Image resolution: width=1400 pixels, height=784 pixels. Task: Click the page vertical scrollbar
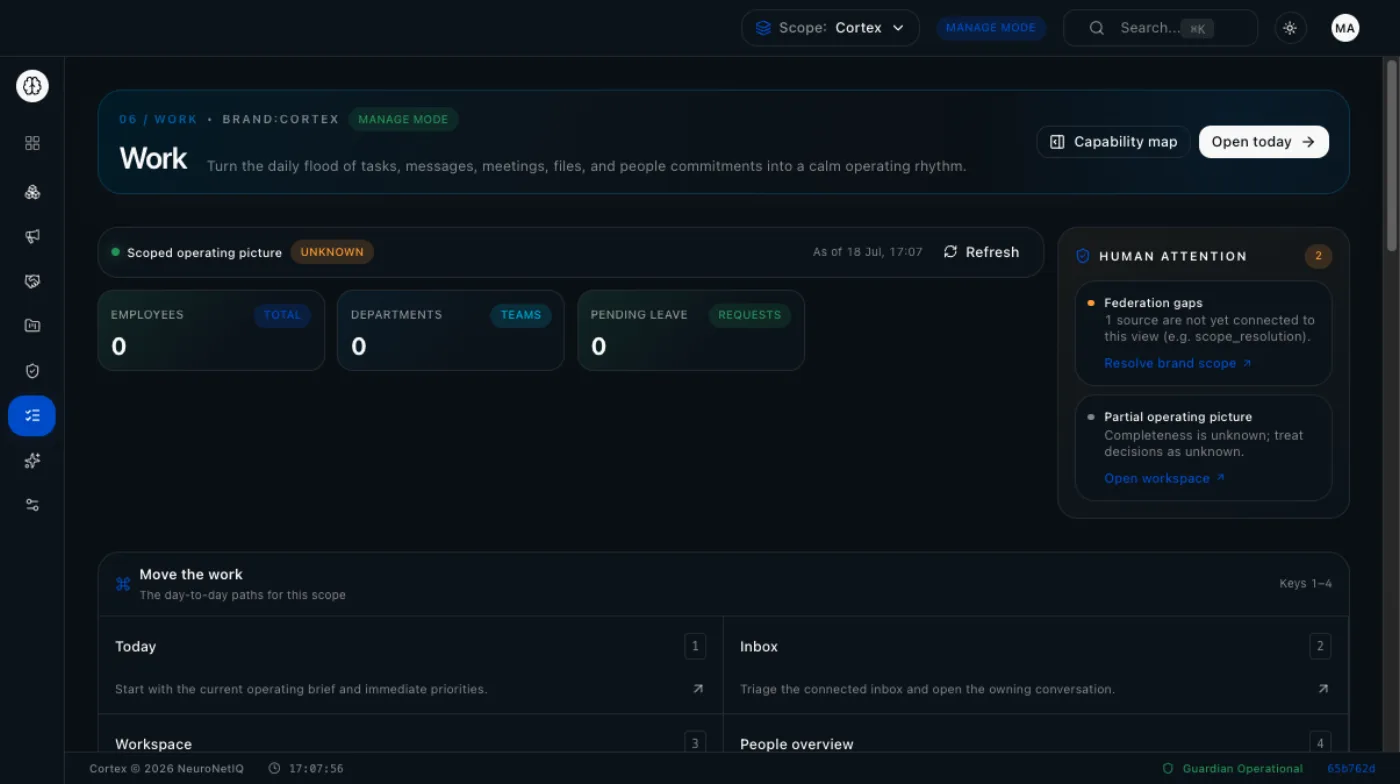point(1391,155)
